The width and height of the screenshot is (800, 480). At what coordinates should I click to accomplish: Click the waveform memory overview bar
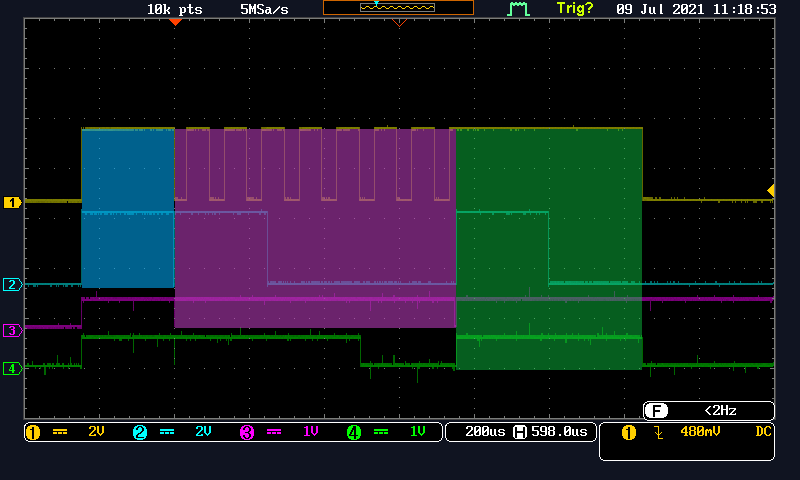[x=398, y=8]
